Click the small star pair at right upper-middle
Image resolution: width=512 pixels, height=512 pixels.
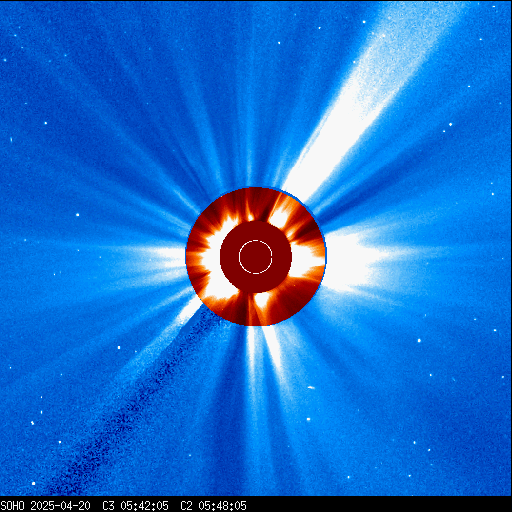447,128
